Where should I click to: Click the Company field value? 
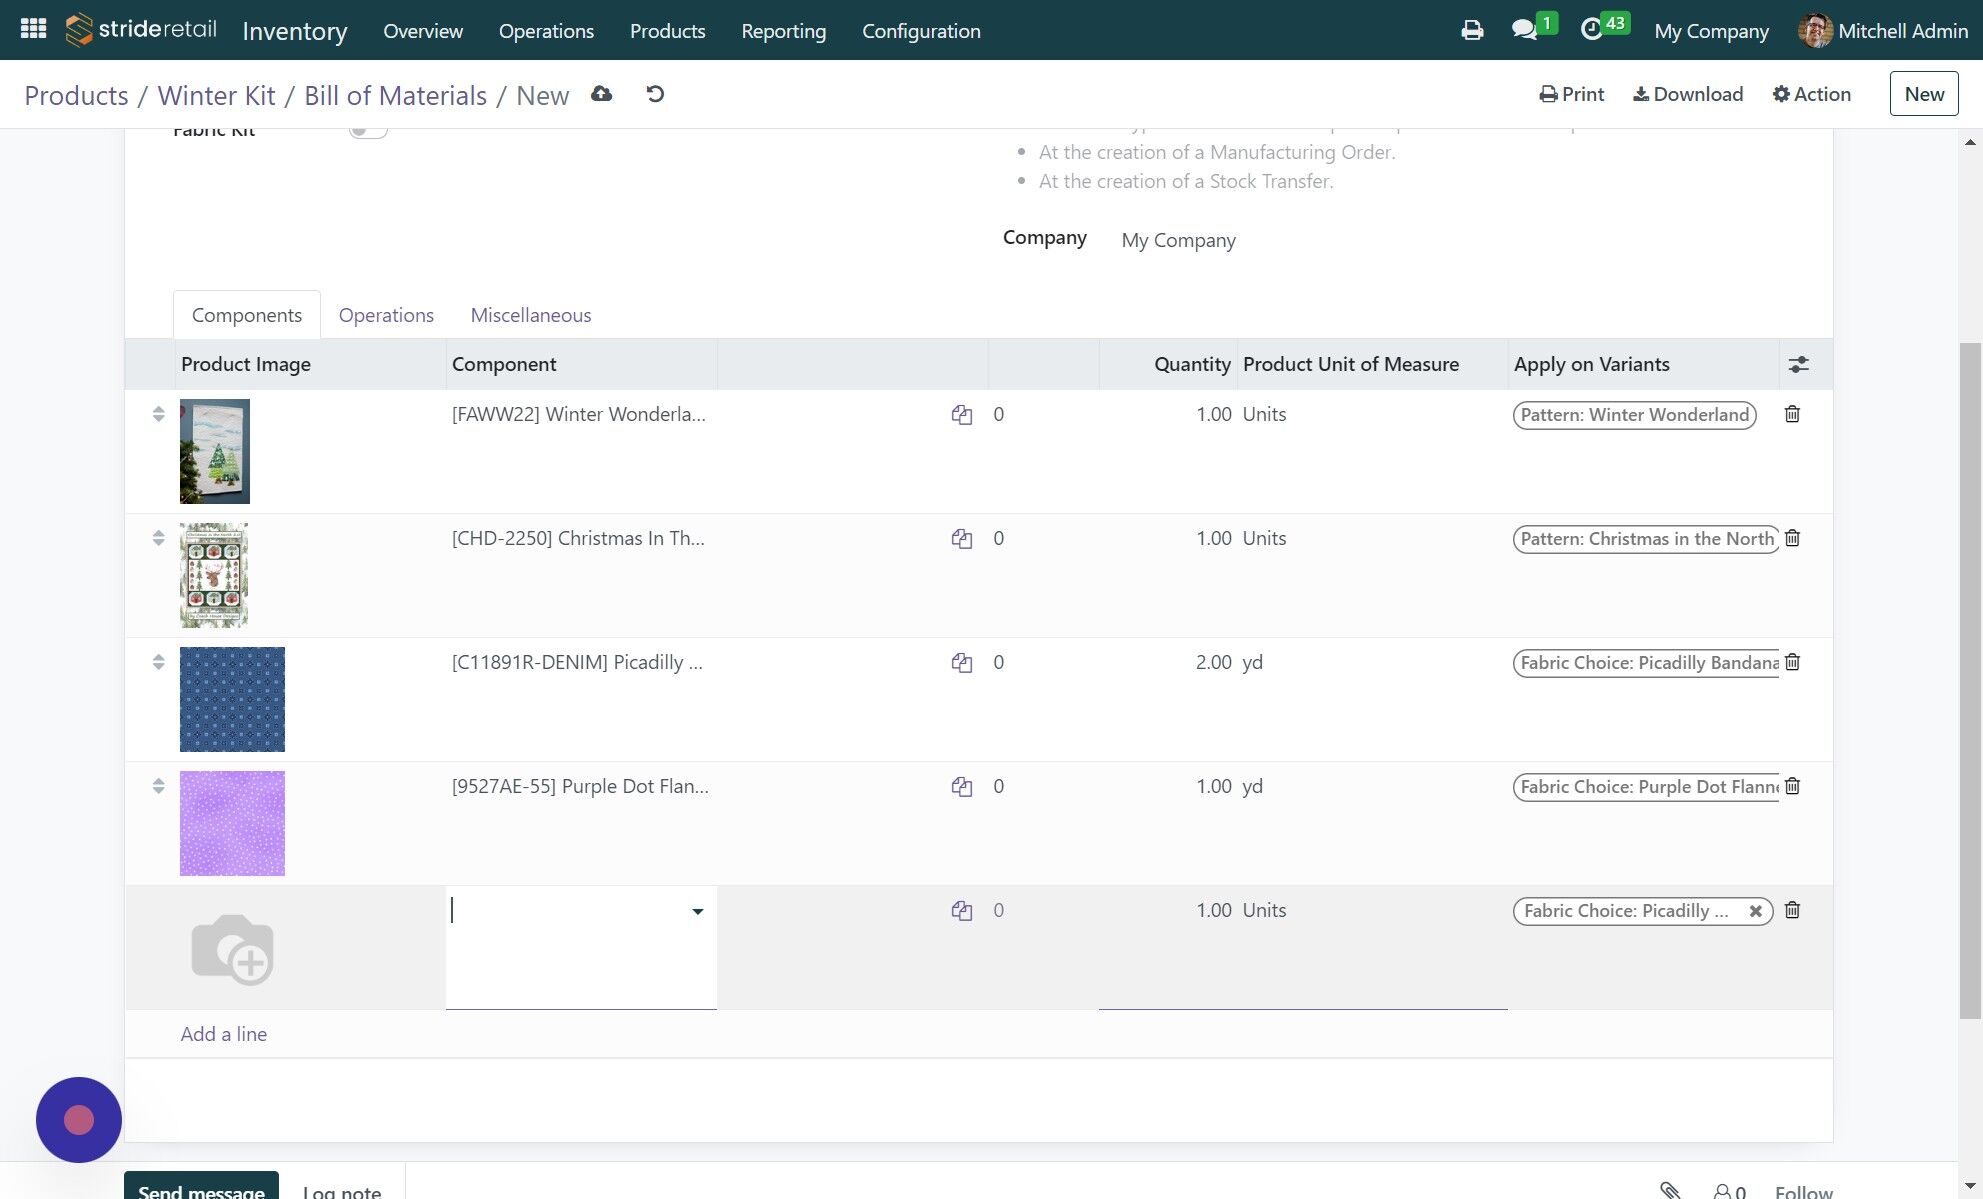click(x=1178, y=240)
